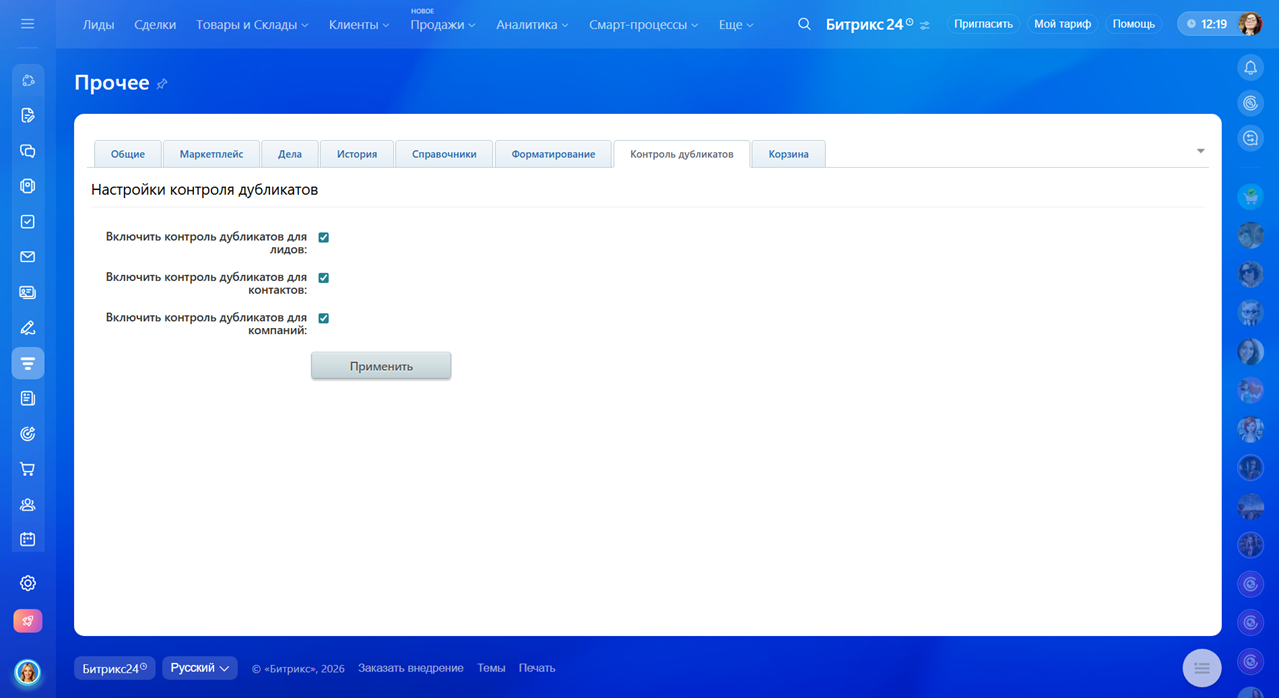Switch to the Корзина tab
1279x698 pixels.
click(788, 154)
